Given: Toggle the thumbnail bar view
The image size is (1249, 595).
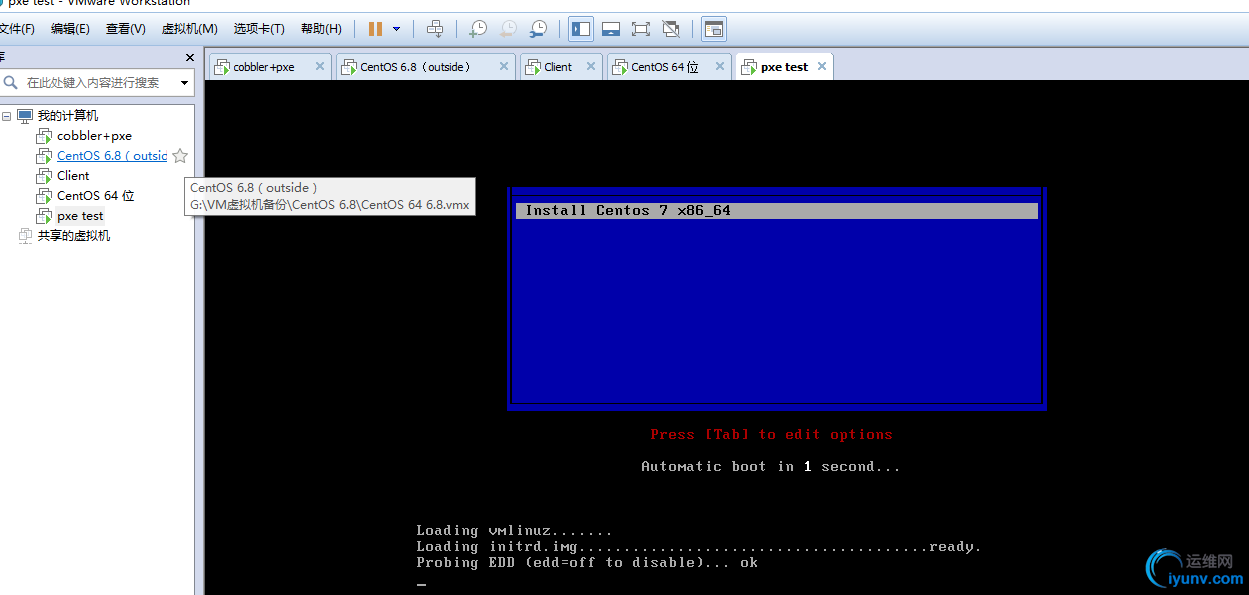Looking at the screenshot, I should coord(611,29).
